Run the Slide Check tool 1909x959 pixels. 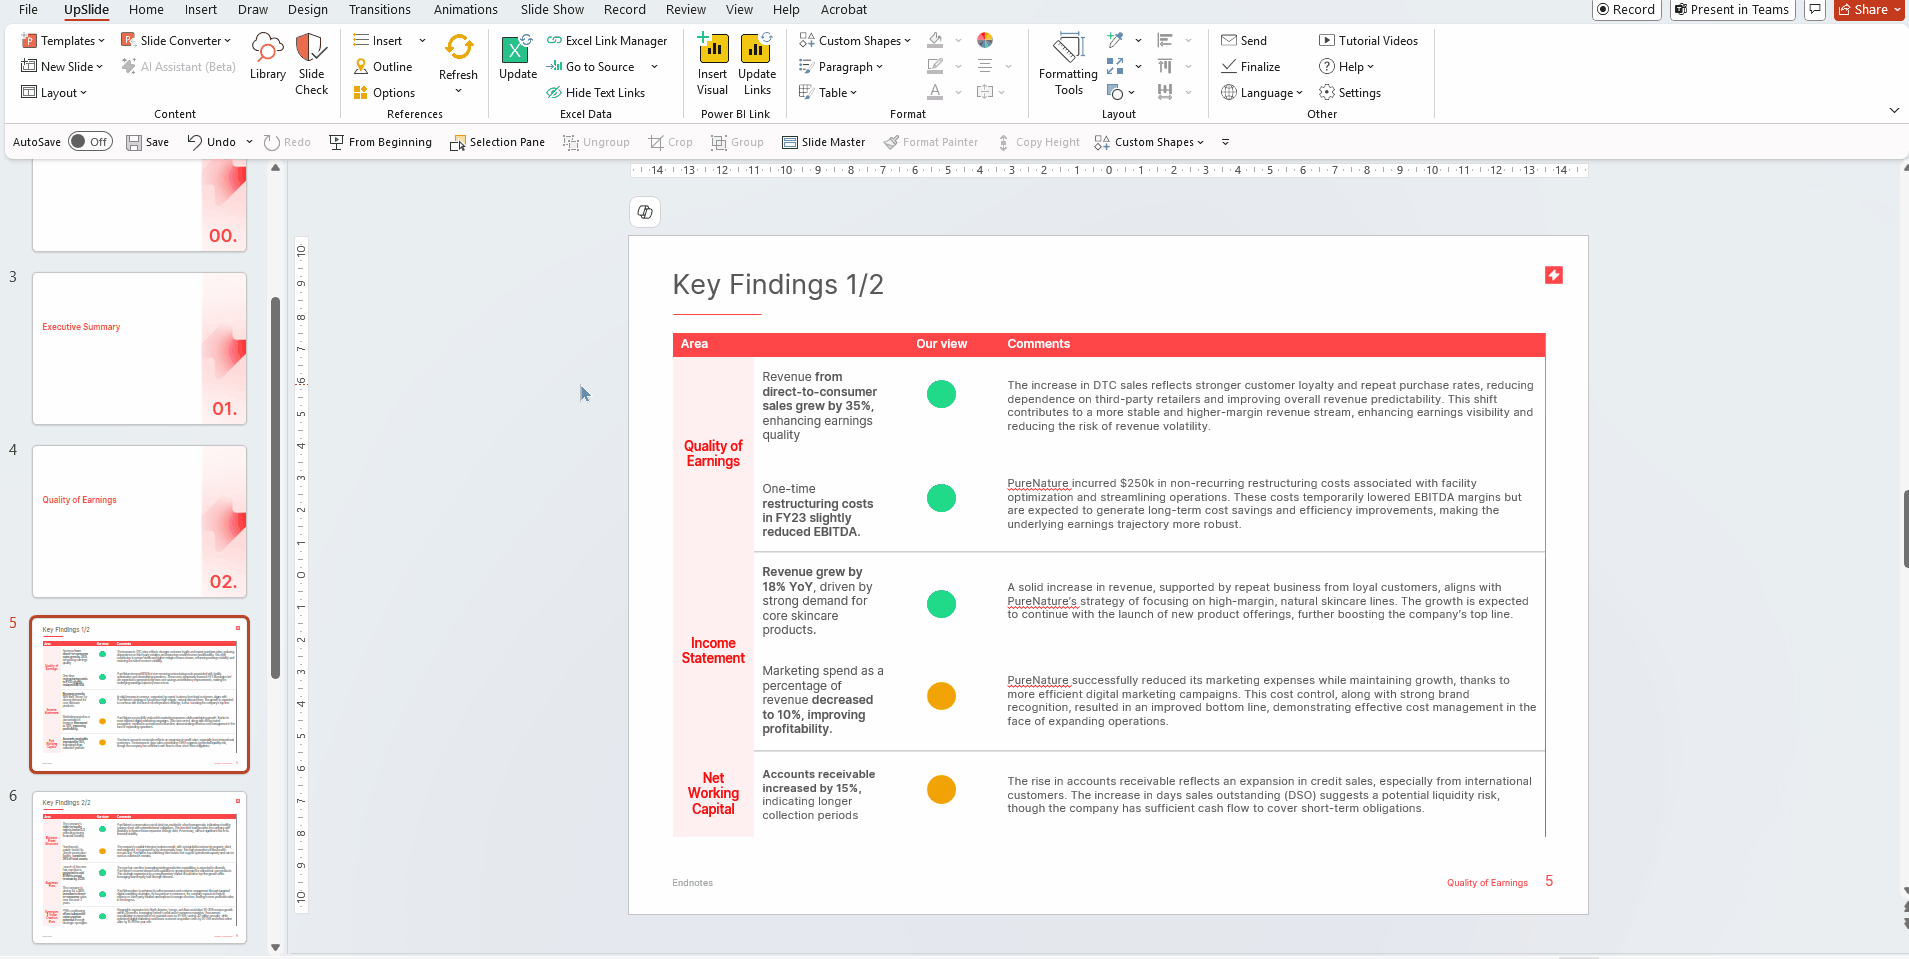(311, 64)
